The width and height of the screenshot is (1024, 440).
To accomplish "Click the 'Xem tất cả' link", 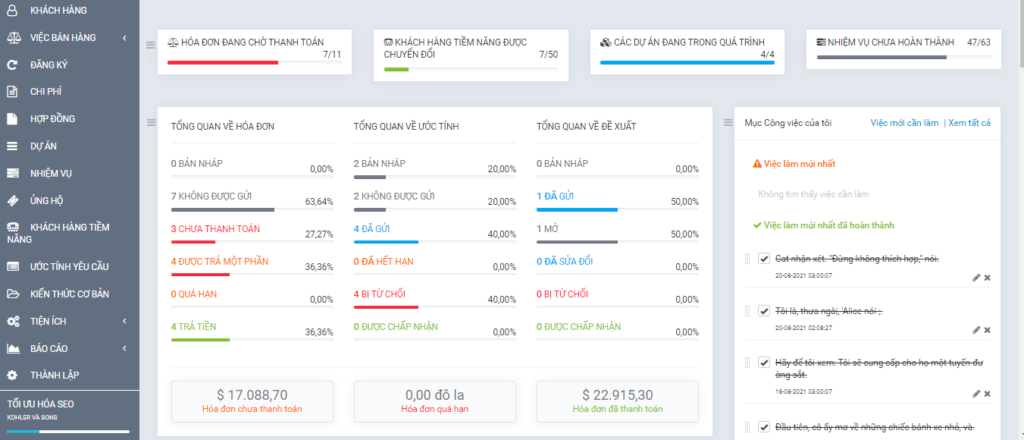I will coord(969,123).
